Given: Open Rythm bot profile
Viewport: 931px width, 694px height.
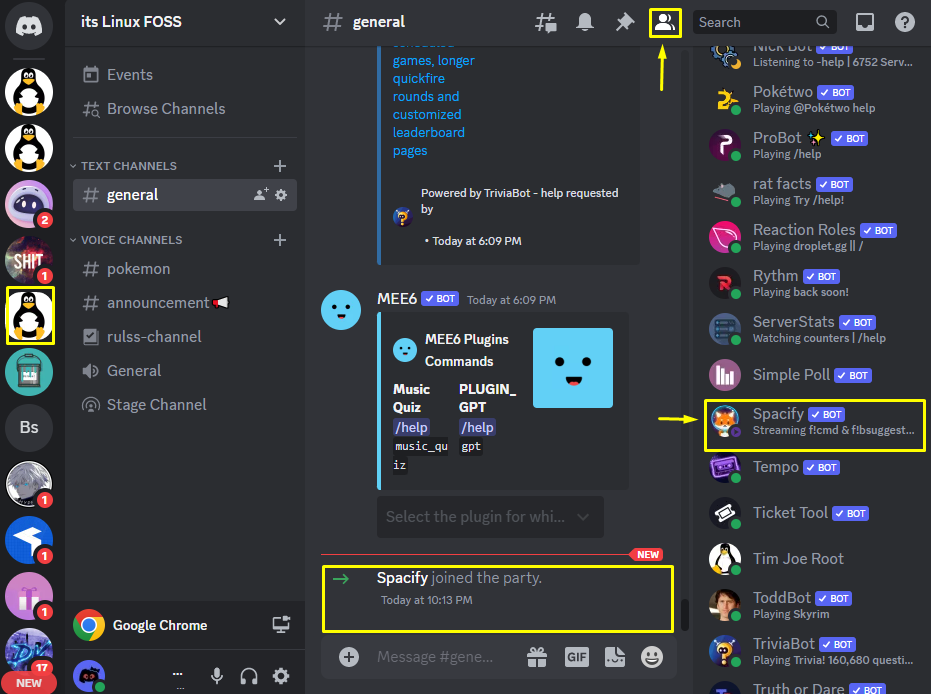Looking at the screenshot, I should coord(812,283).
